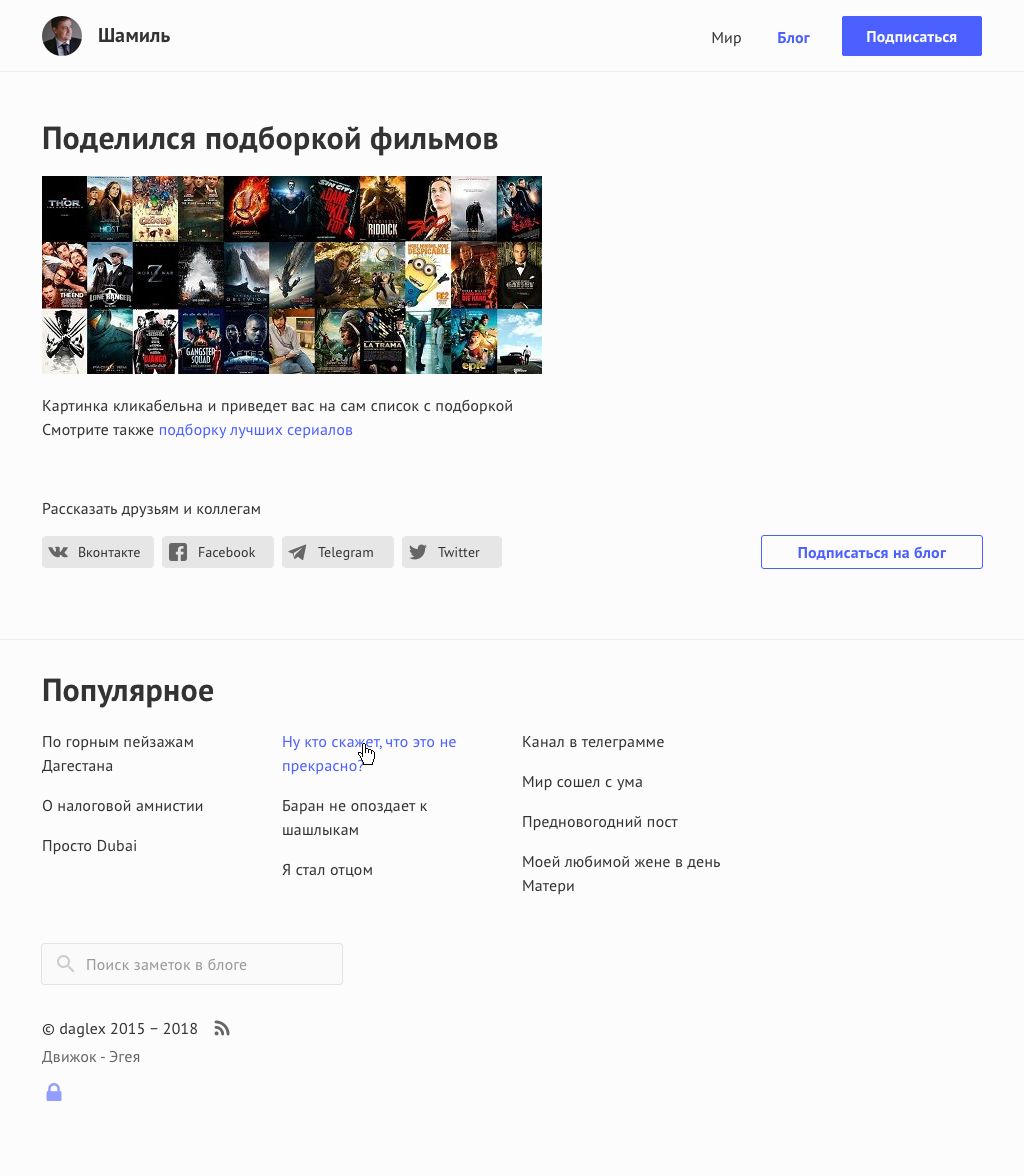Viewport: 1024px width, 1176px height.
Task: Open post О налоговой амнистии
Action: click(122, 806)
